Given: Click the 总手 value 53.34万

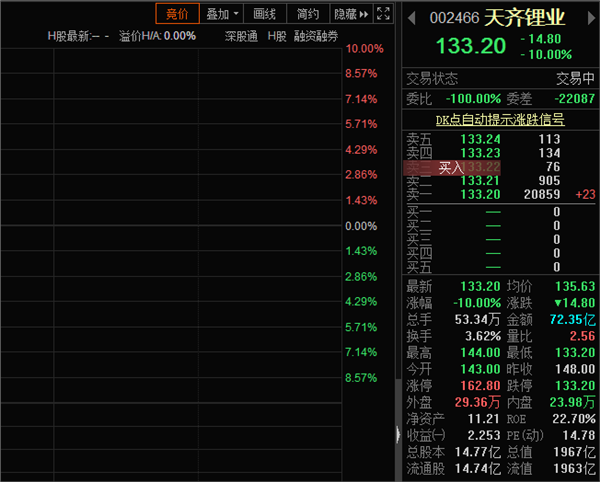Looking at the screenshot, I should [478, 319].
